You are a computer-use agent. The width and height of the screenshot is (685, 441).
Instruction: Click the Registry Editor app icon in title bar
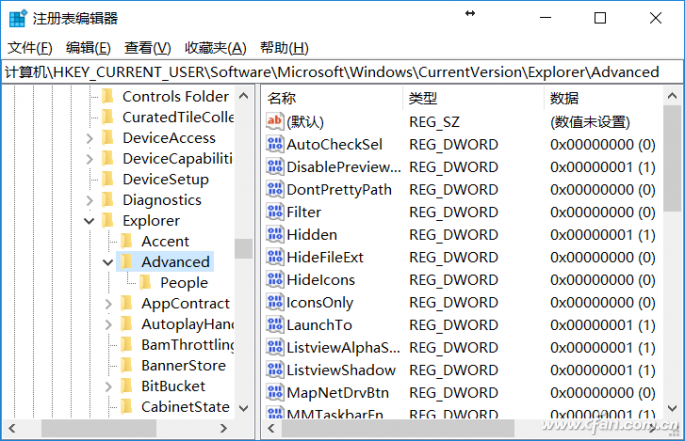[x=17, y=18]
